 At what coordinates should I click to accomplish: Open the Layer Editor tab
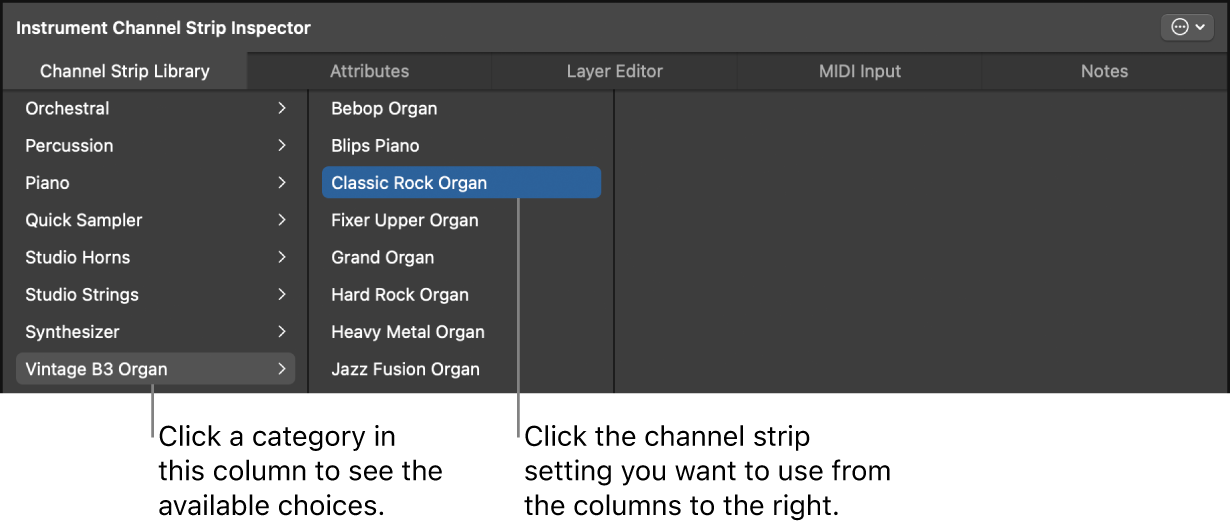click(x=615, y=71)
